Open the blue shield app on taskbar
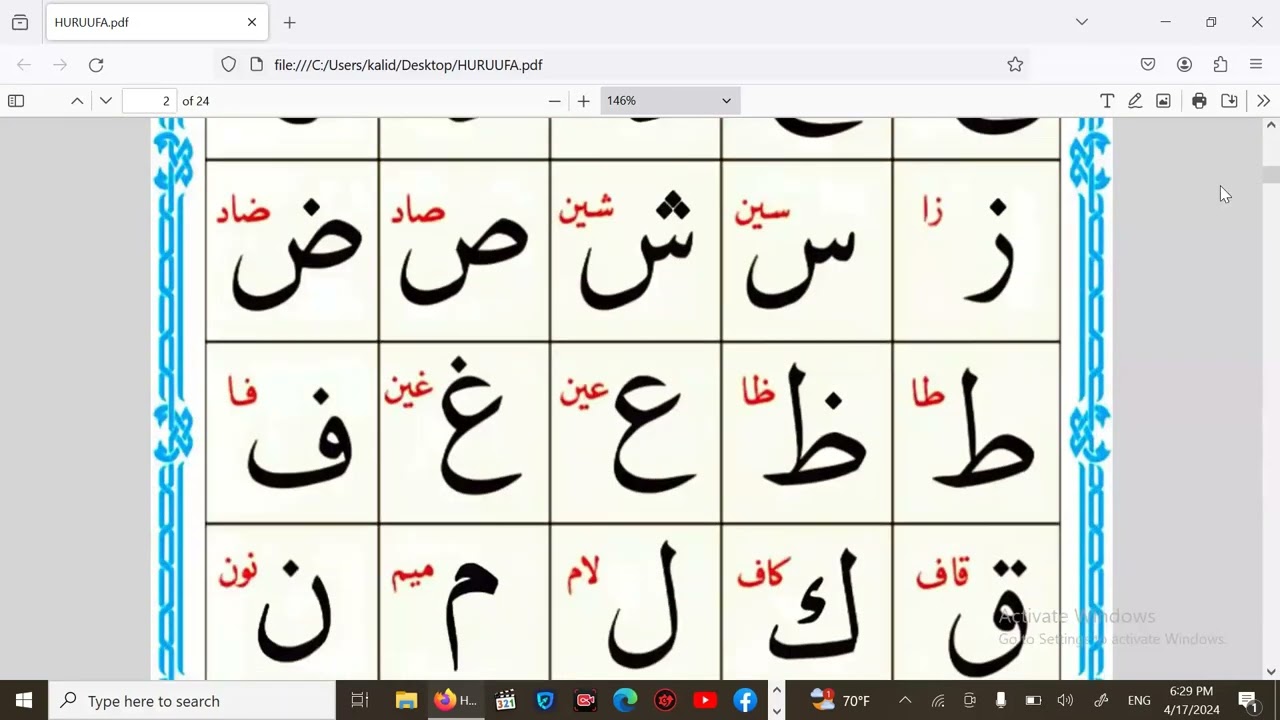 tap(545, 701)
